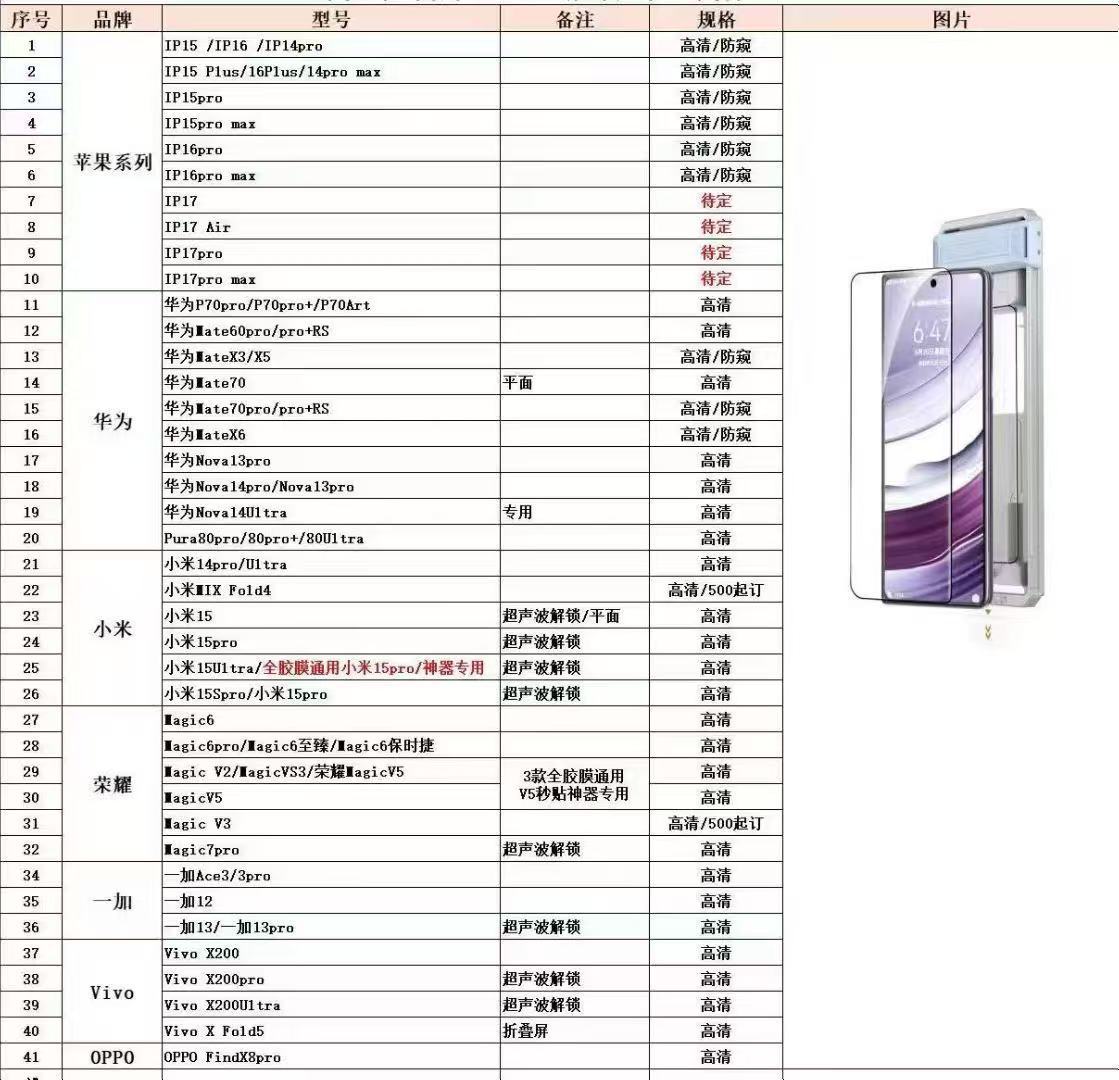Click Magic6pro/Magic6至臻 model cell
The height and width of the screenshot is (1080, 1119).
(331, 745)
